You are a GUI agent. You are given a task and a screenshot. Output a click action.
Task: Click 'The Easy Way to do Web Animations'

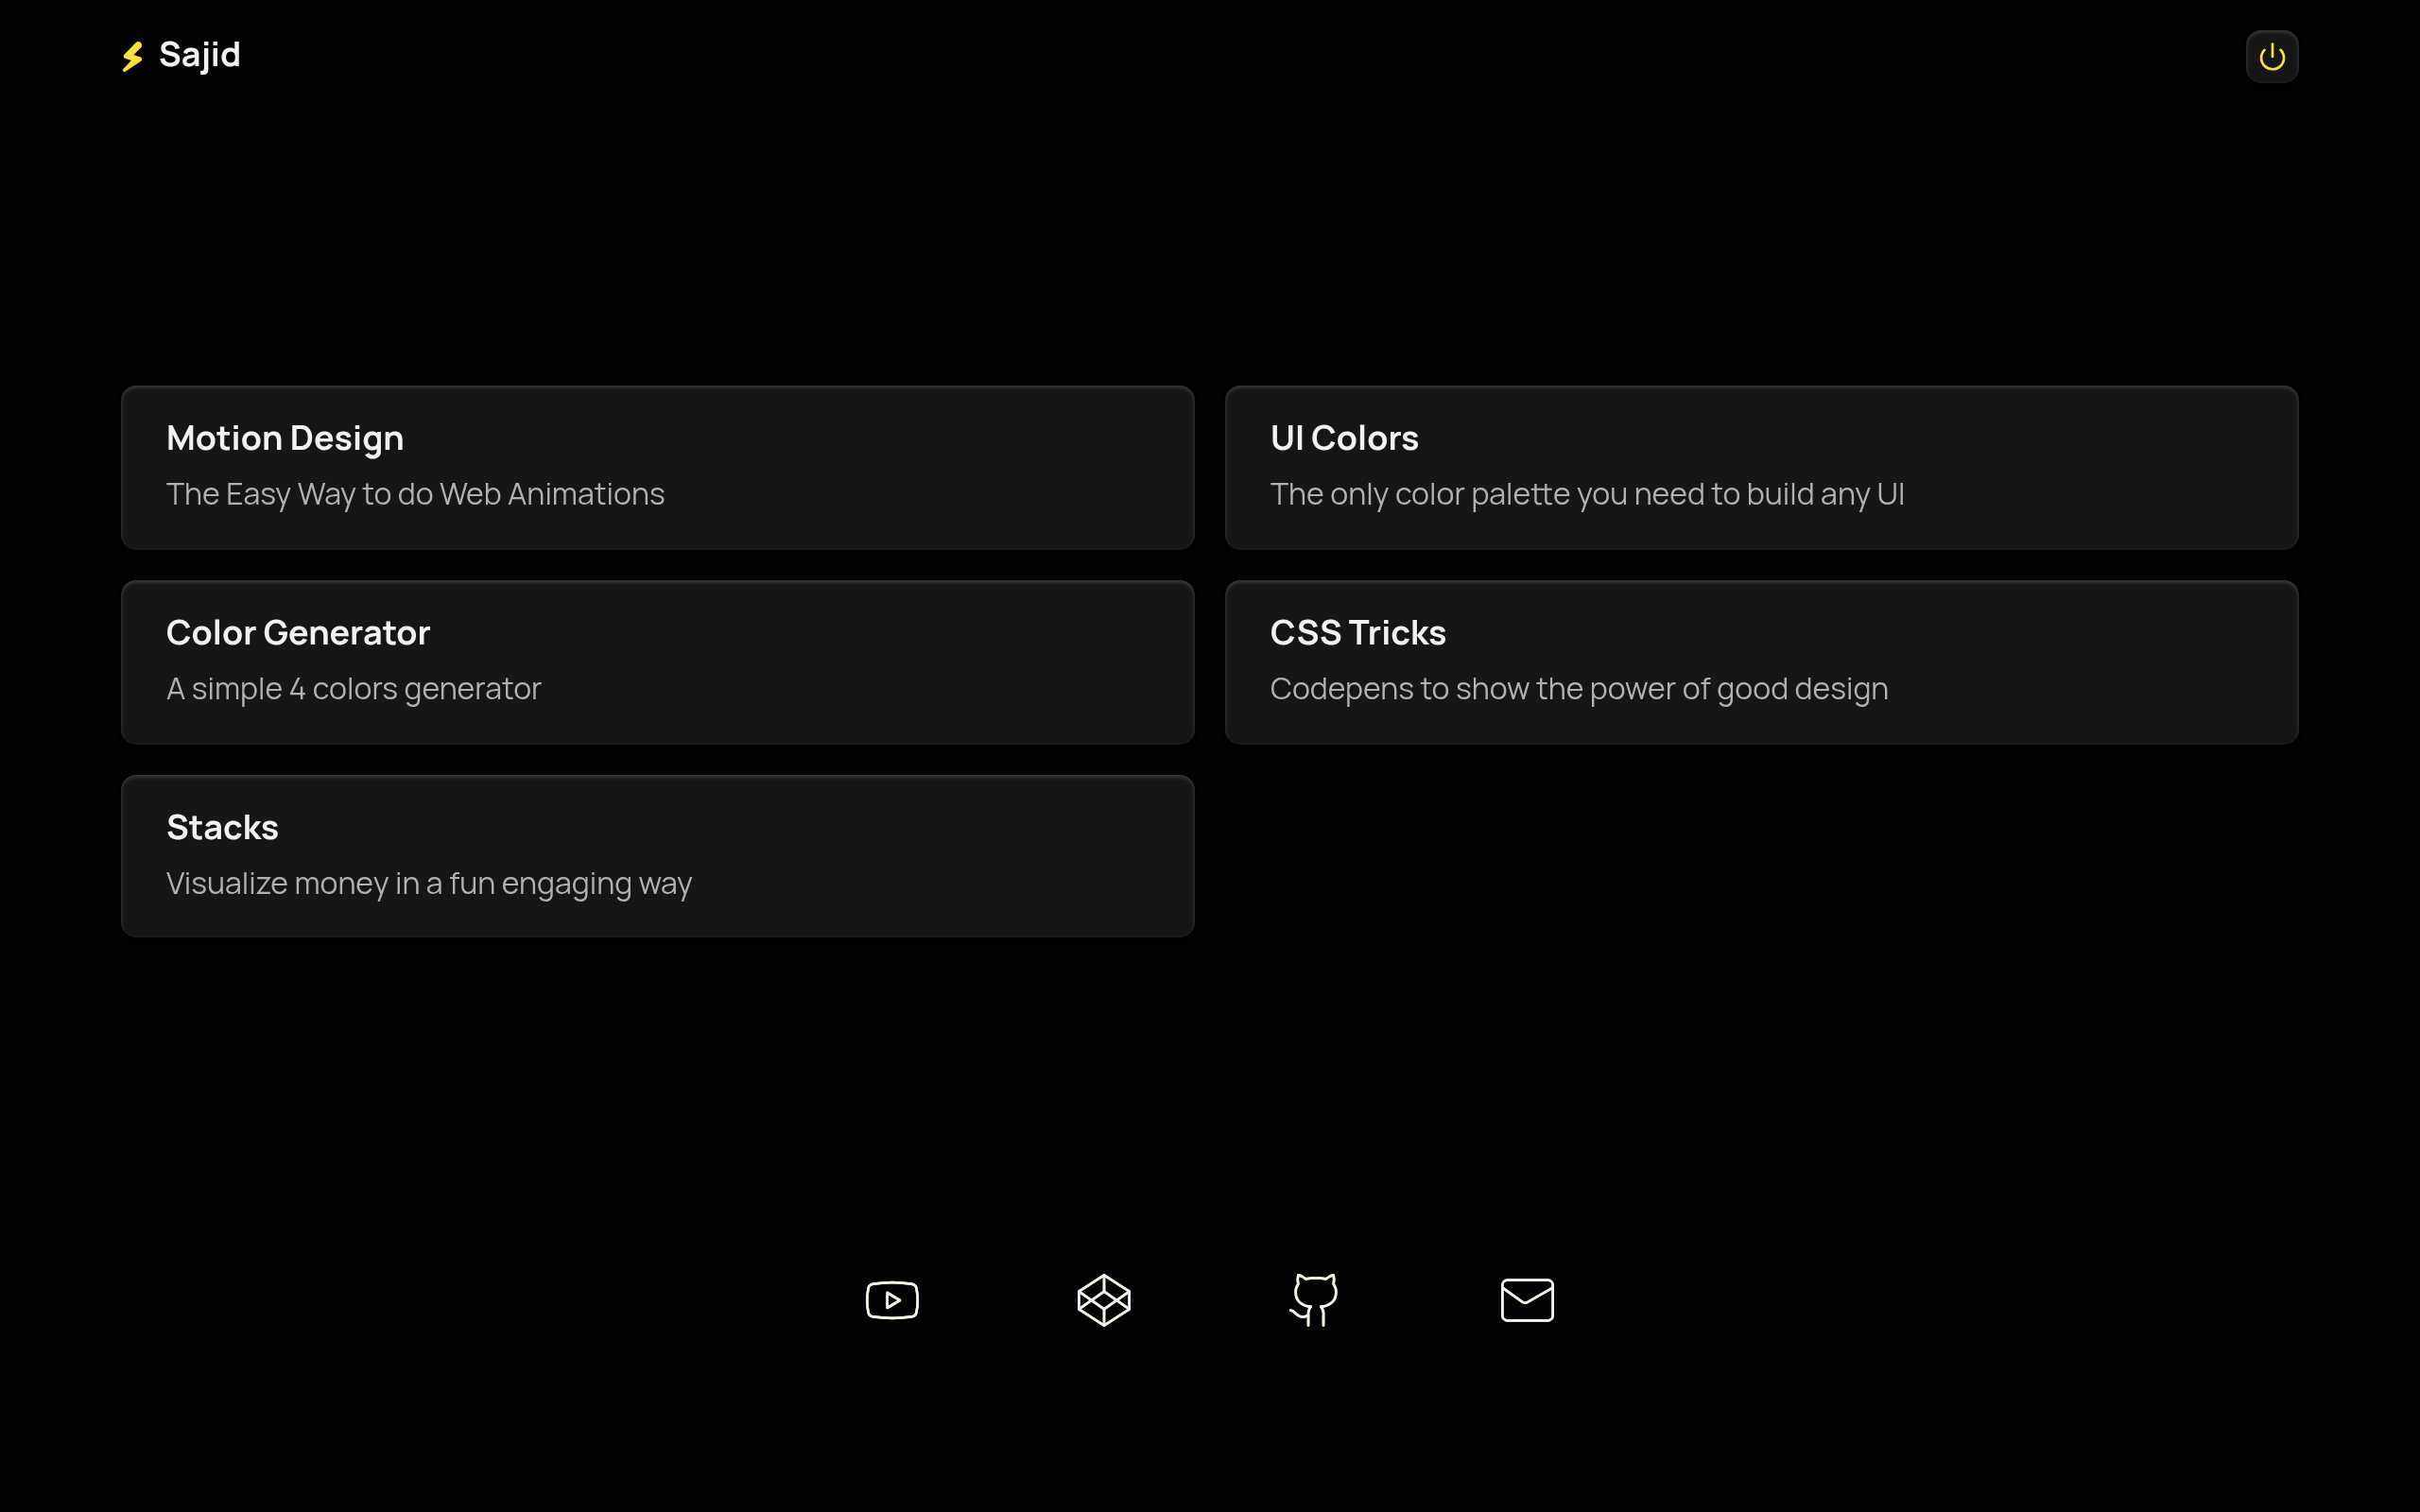(415, 494)
